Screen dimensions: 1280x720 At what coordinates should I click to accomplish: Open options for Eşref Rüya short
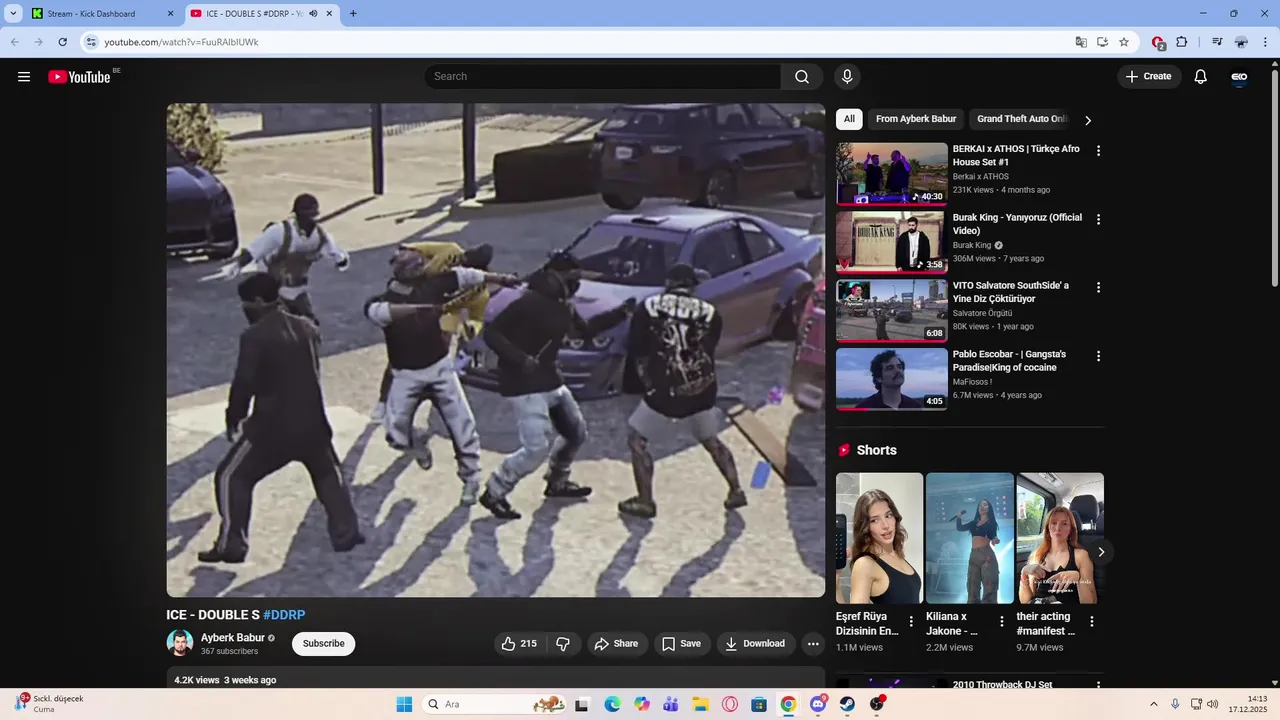tap(911, 622)
